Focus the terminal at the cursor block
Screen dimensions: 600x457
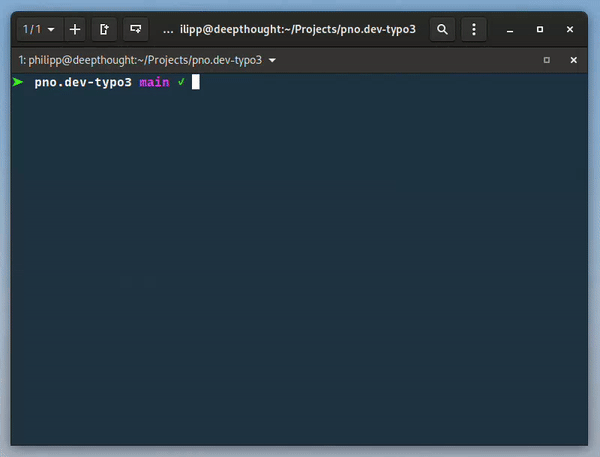coord(196,82)
